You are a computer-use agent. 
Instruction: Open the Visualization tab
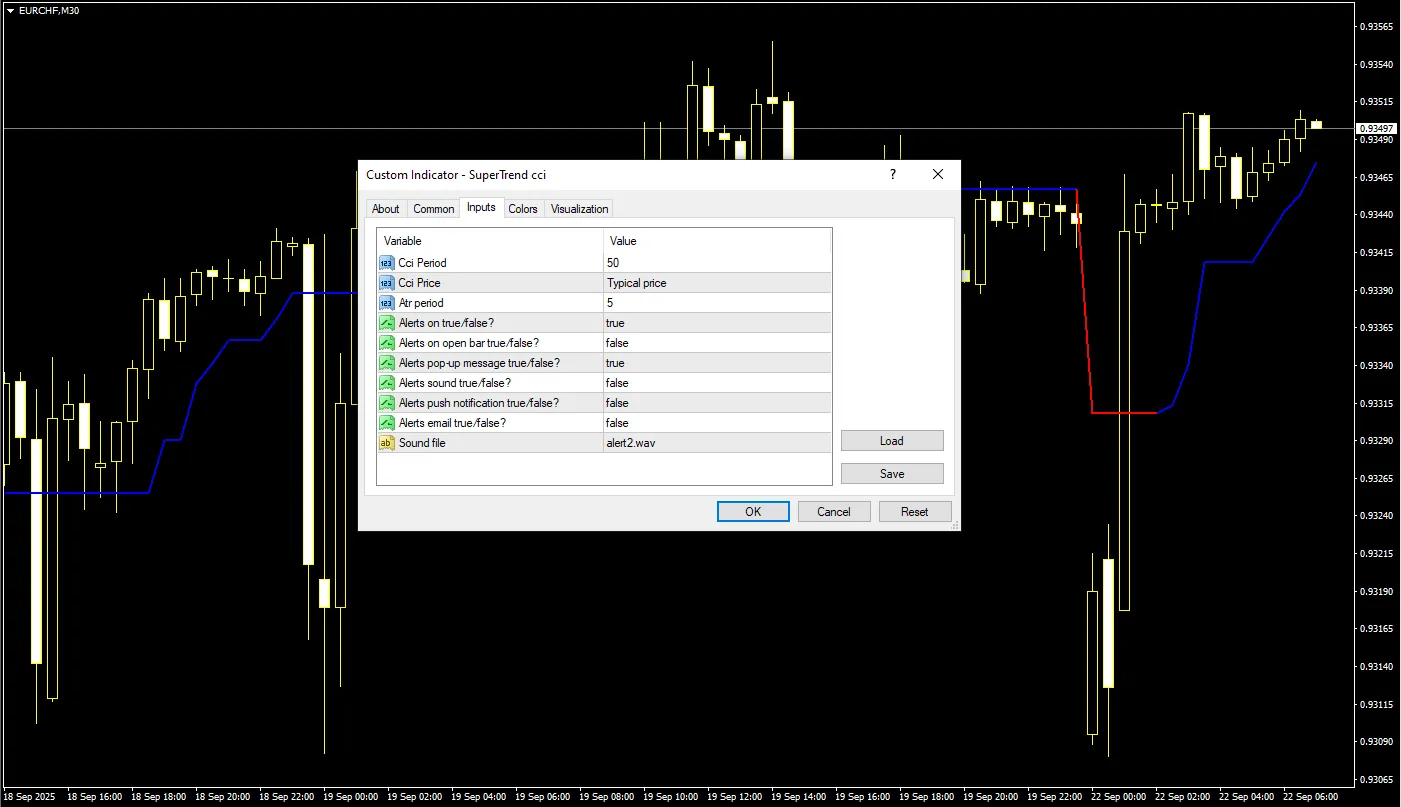579,209
